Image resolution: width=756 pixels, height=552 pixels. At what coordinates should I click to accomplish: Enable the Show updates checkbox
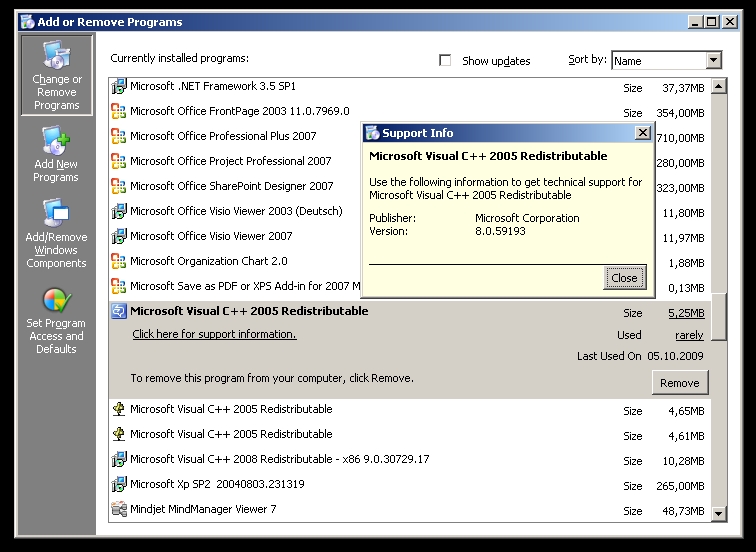tap(446, 61)
